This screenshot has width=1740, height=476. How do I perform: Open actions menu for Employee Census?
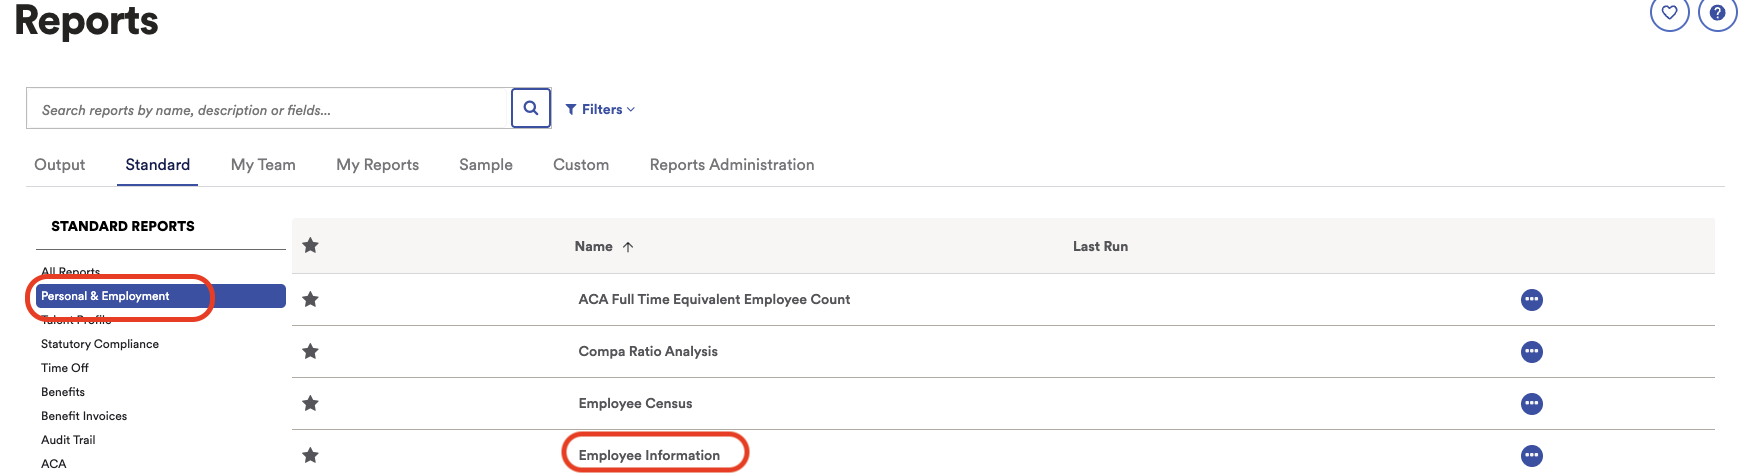coord(1531,403)
